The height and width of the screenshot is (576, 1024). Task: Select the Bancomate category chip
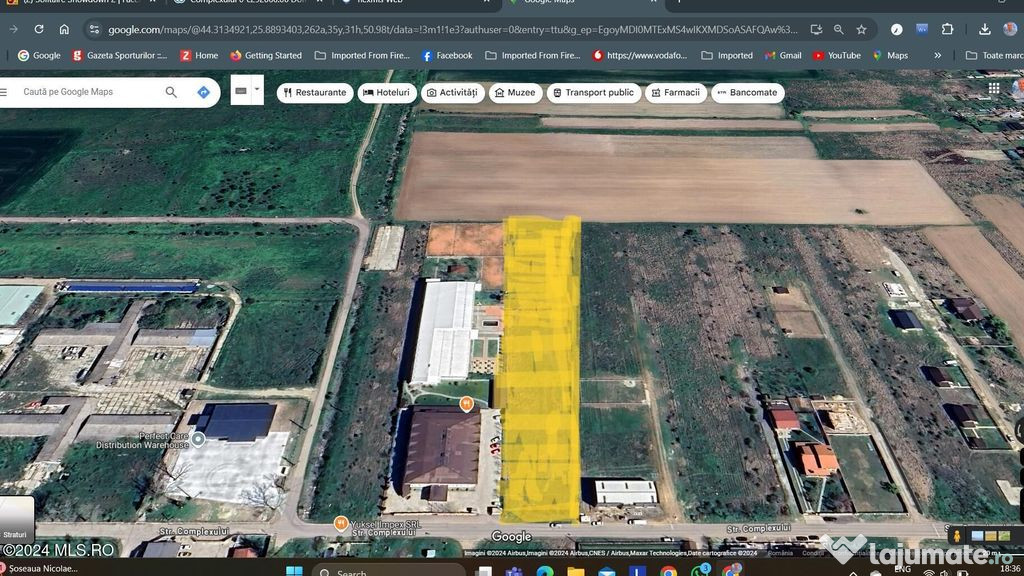tap(748, 93)
